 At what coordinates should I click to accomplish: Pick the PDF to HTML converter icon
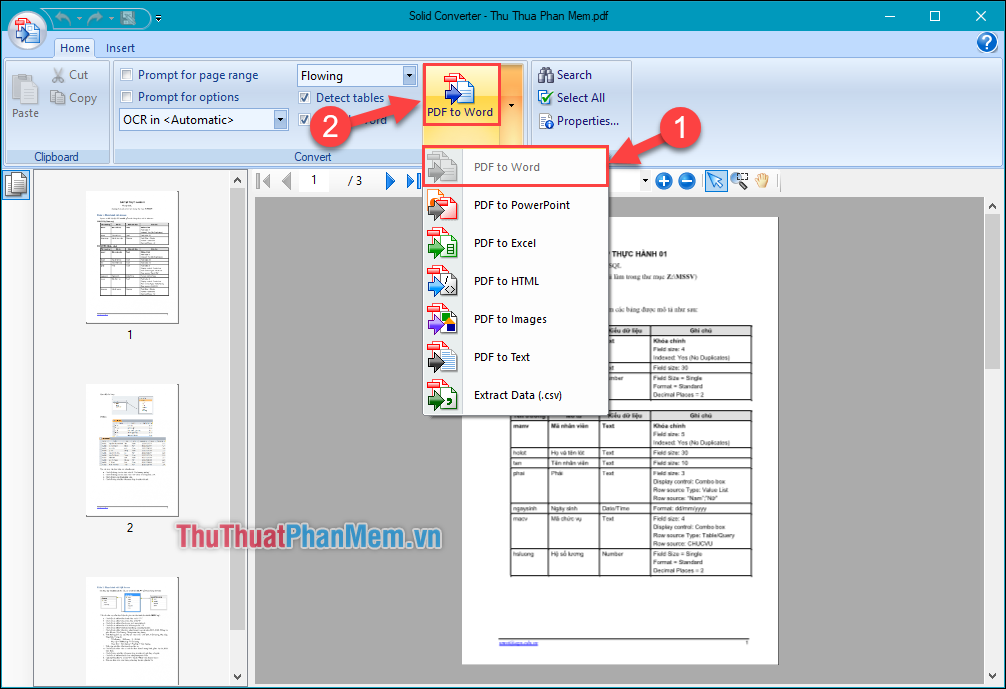coord(442,281)
